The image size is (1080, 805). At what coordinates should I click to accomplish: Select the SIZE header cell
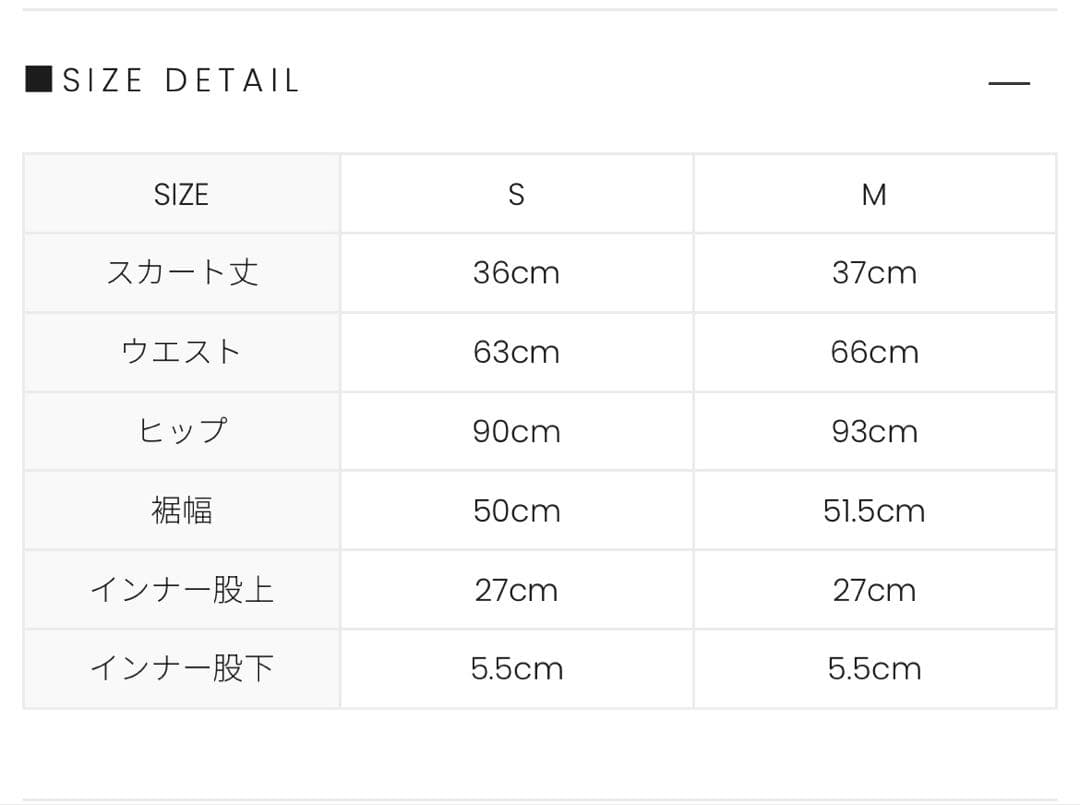pos(181,194)
